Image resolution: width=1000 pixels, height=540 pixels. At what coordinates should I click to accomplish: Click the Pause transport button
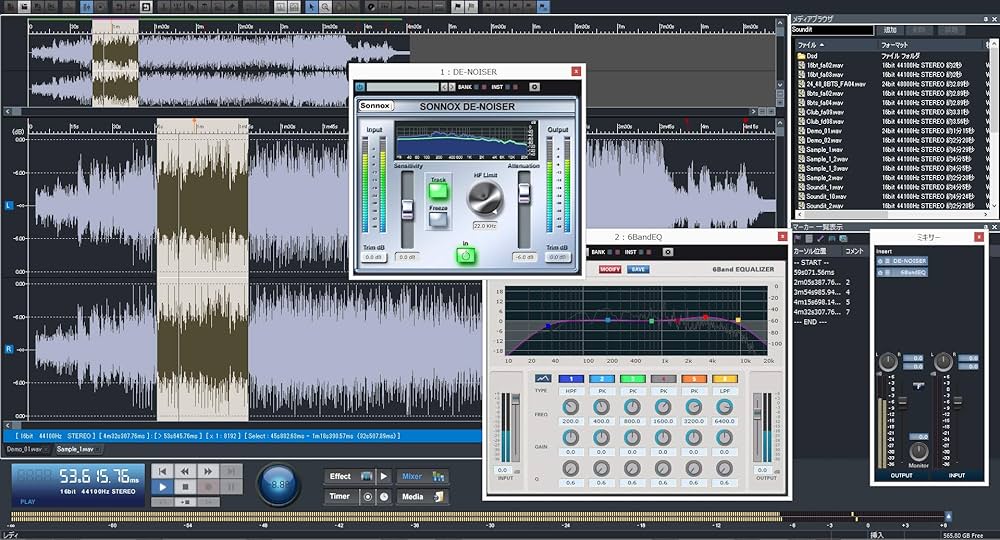click(x=232, y=486)
